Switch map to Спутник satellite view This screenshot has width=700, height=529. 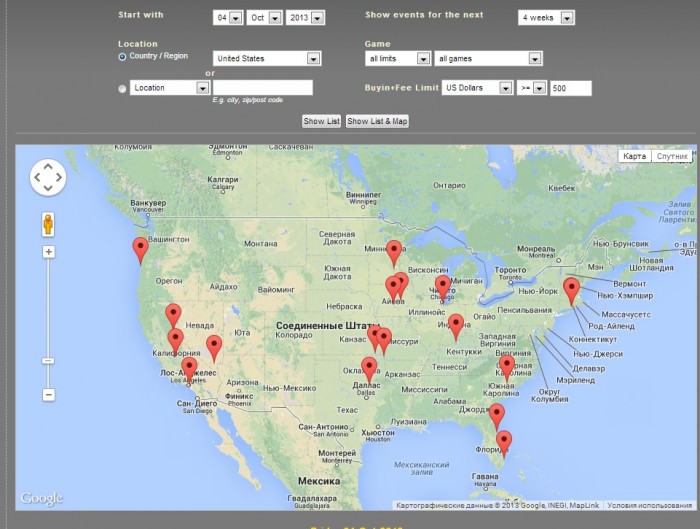pyautogui.click(x=672, y=156)
